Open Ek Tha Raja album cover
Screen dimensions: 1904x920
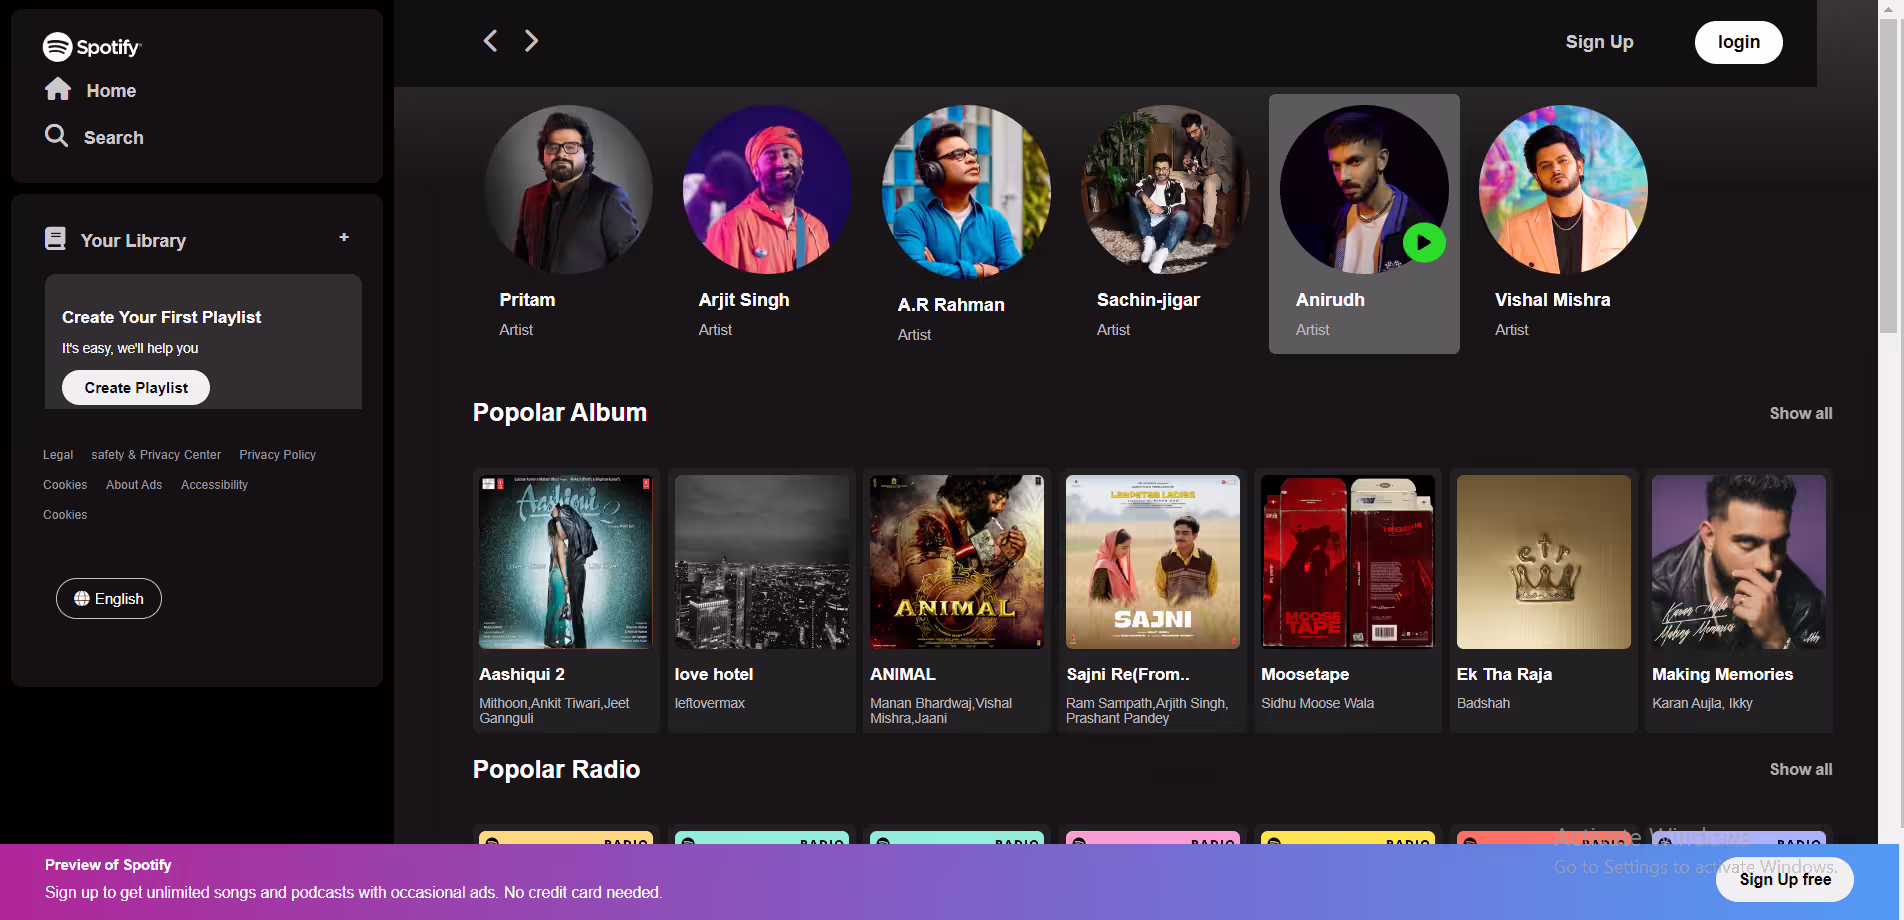coord(1544,562)
